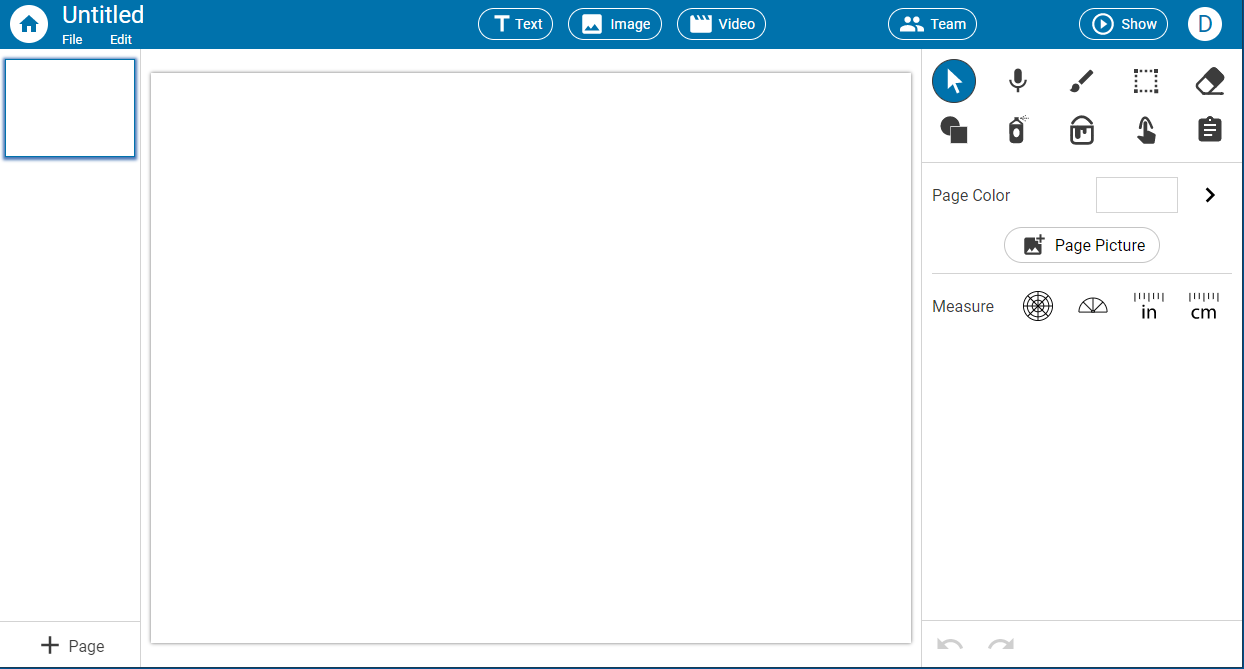Pick the touch finger interaction tool
The height and width of the screenshot is (669, 1244).
point(1146,130)
